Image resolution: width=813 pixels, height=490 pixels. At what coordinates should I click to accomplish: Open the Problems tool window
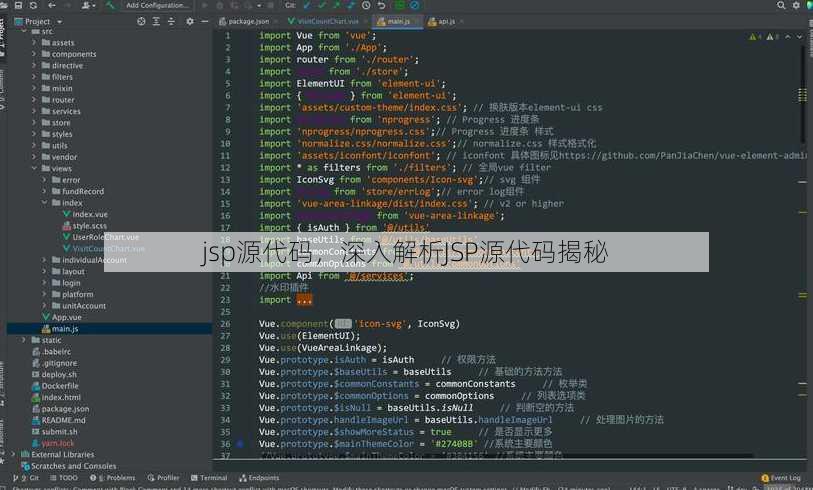click(x=113, y=478)
